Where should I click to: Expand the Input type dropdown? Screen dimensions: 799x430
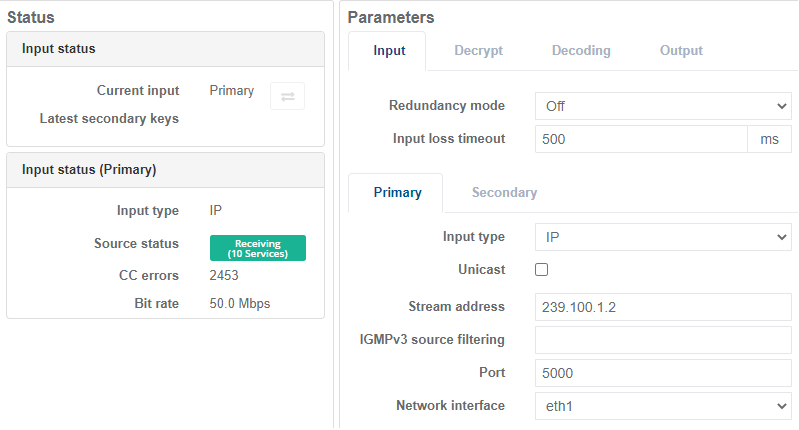(x=663, y=237)
